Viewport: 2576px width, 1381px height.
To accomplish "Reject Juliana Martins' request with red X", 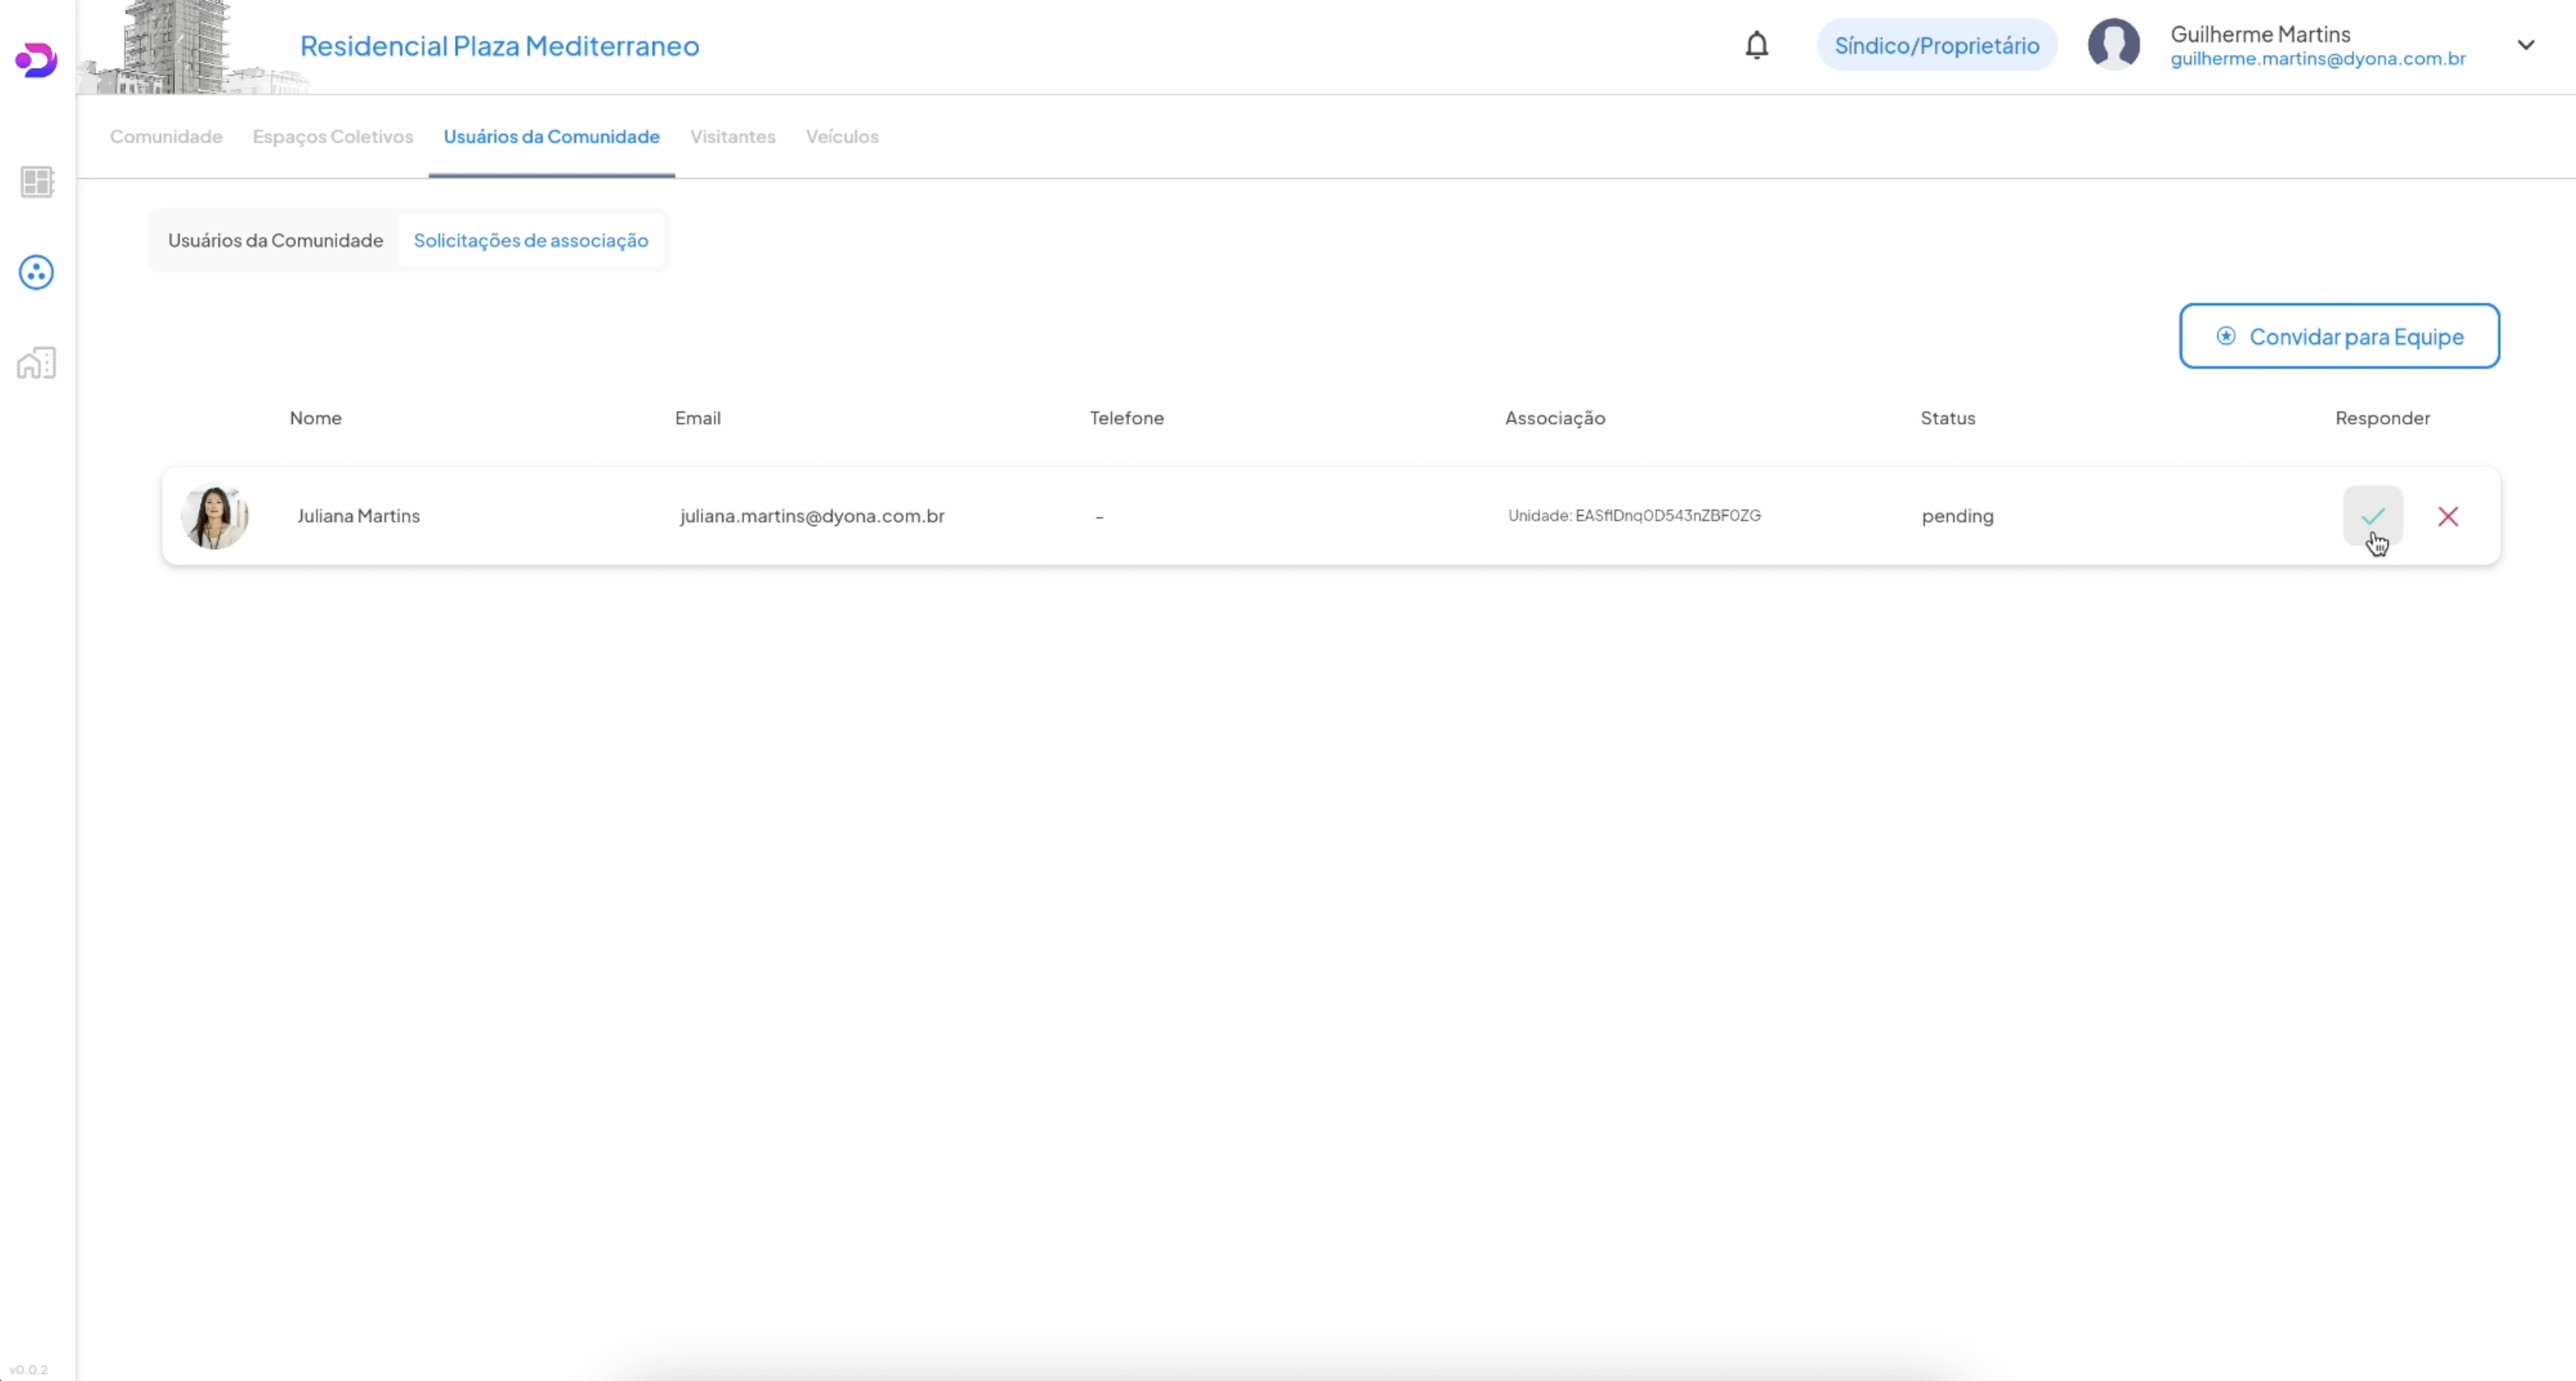I will 2448,516.
